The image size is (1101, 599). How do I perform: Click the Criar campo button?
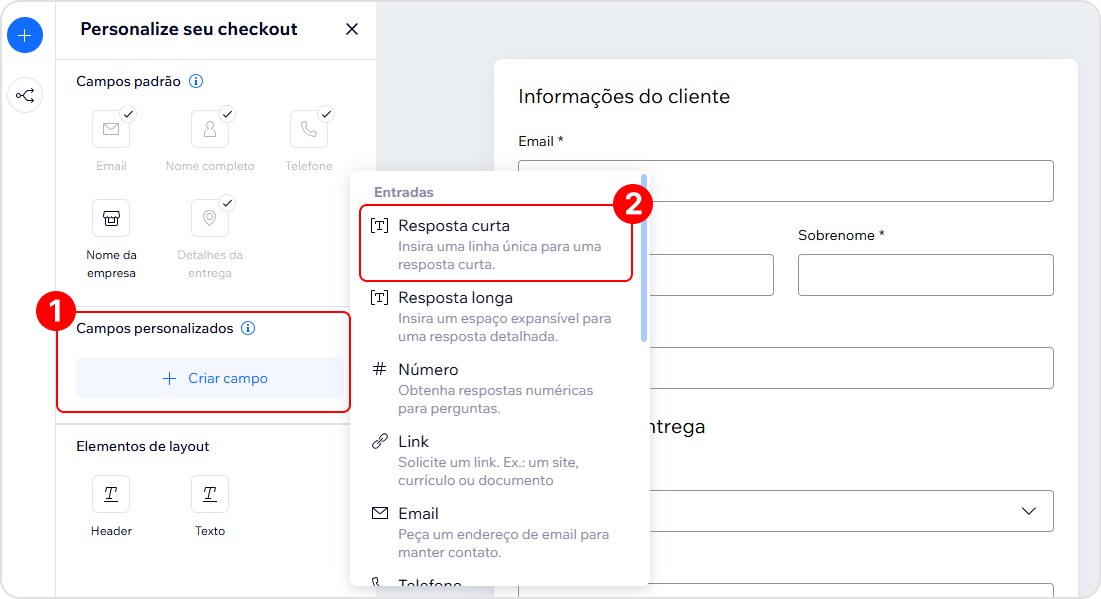tap(210, 378)
